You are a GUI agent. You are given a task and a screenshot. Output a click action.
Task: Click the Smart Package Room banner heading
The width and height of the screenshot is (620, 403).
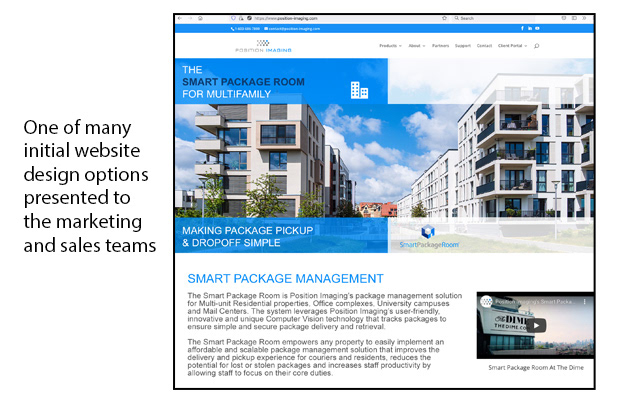click(243, 82)
